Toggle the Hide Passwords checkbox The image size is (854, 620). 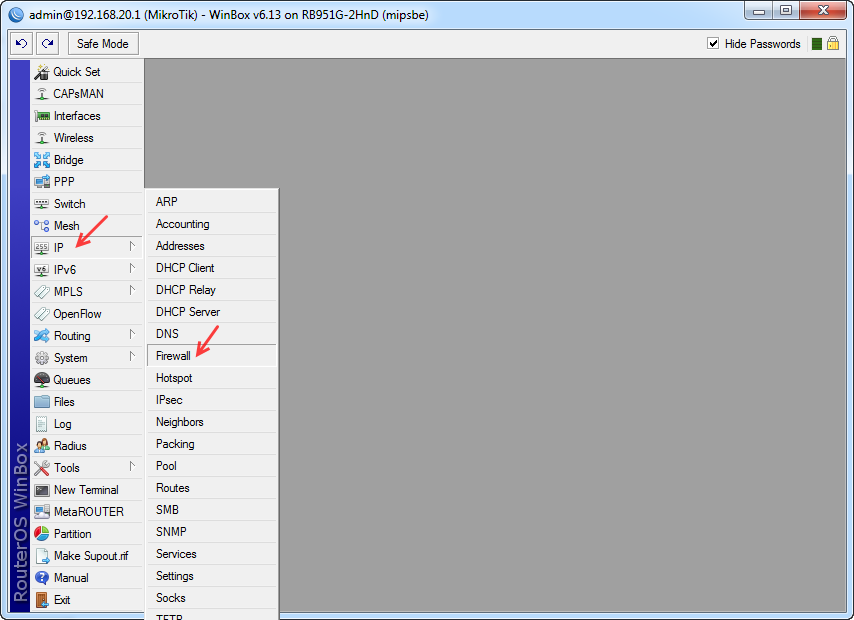(713, 44)
